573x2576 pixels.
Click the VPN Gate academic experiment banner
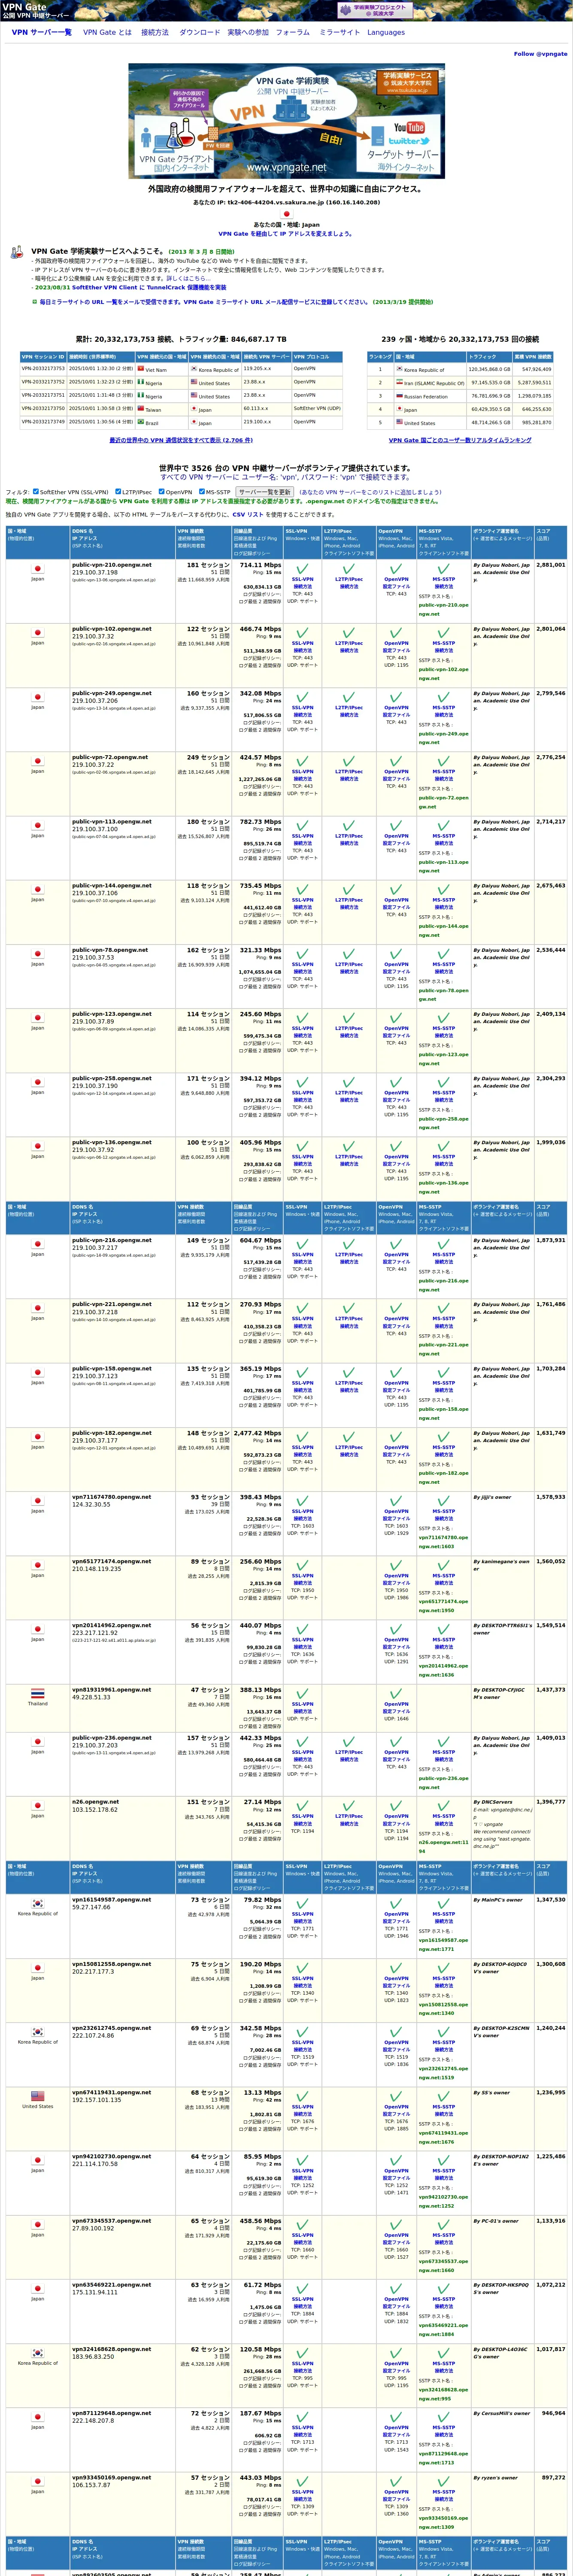pos(285,120)
